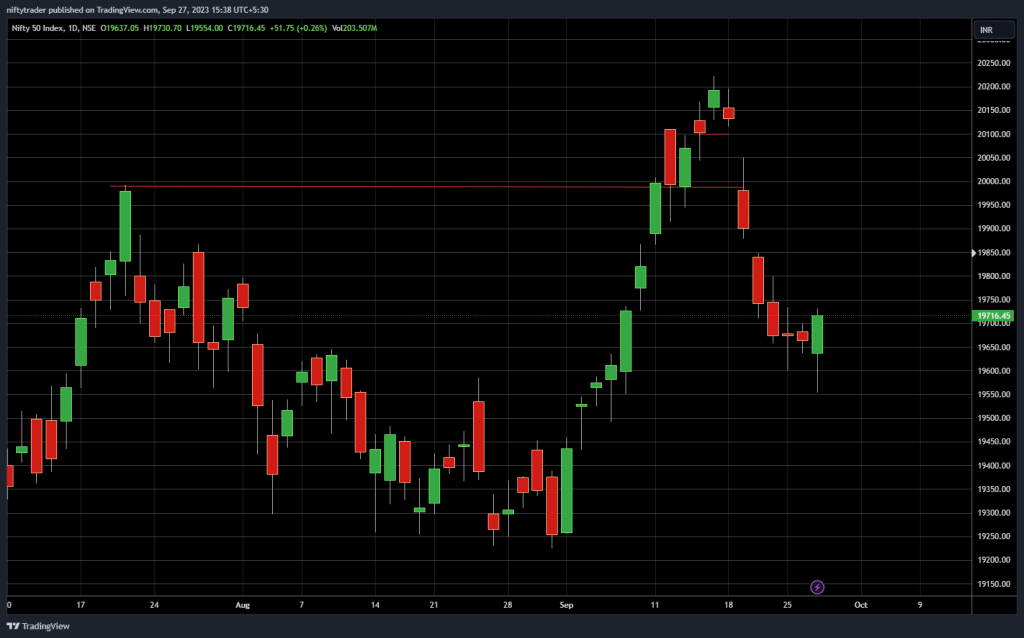This screenshot has width=1024, height=638.
Task: Click the current price label 19716.45
Action: click(x=994, y=316)
